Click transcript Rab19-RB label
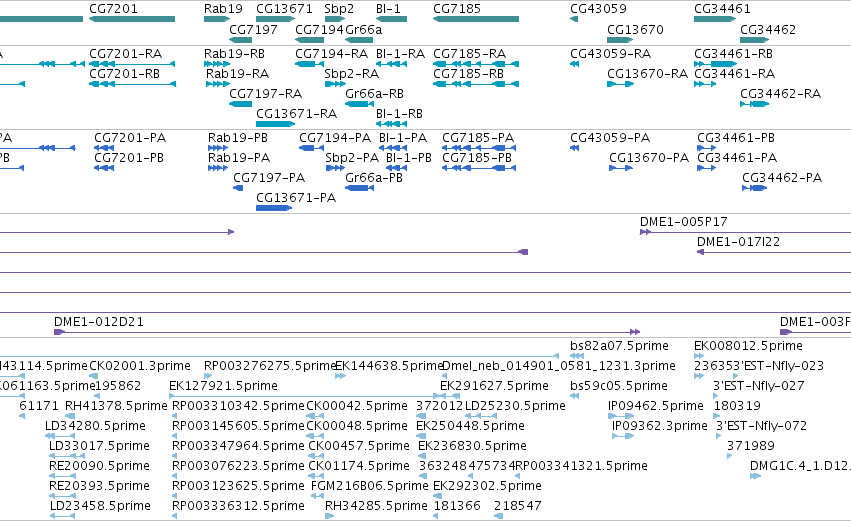Image resolution: width=851 pixels, height=521 pixels. pos(234,54)
